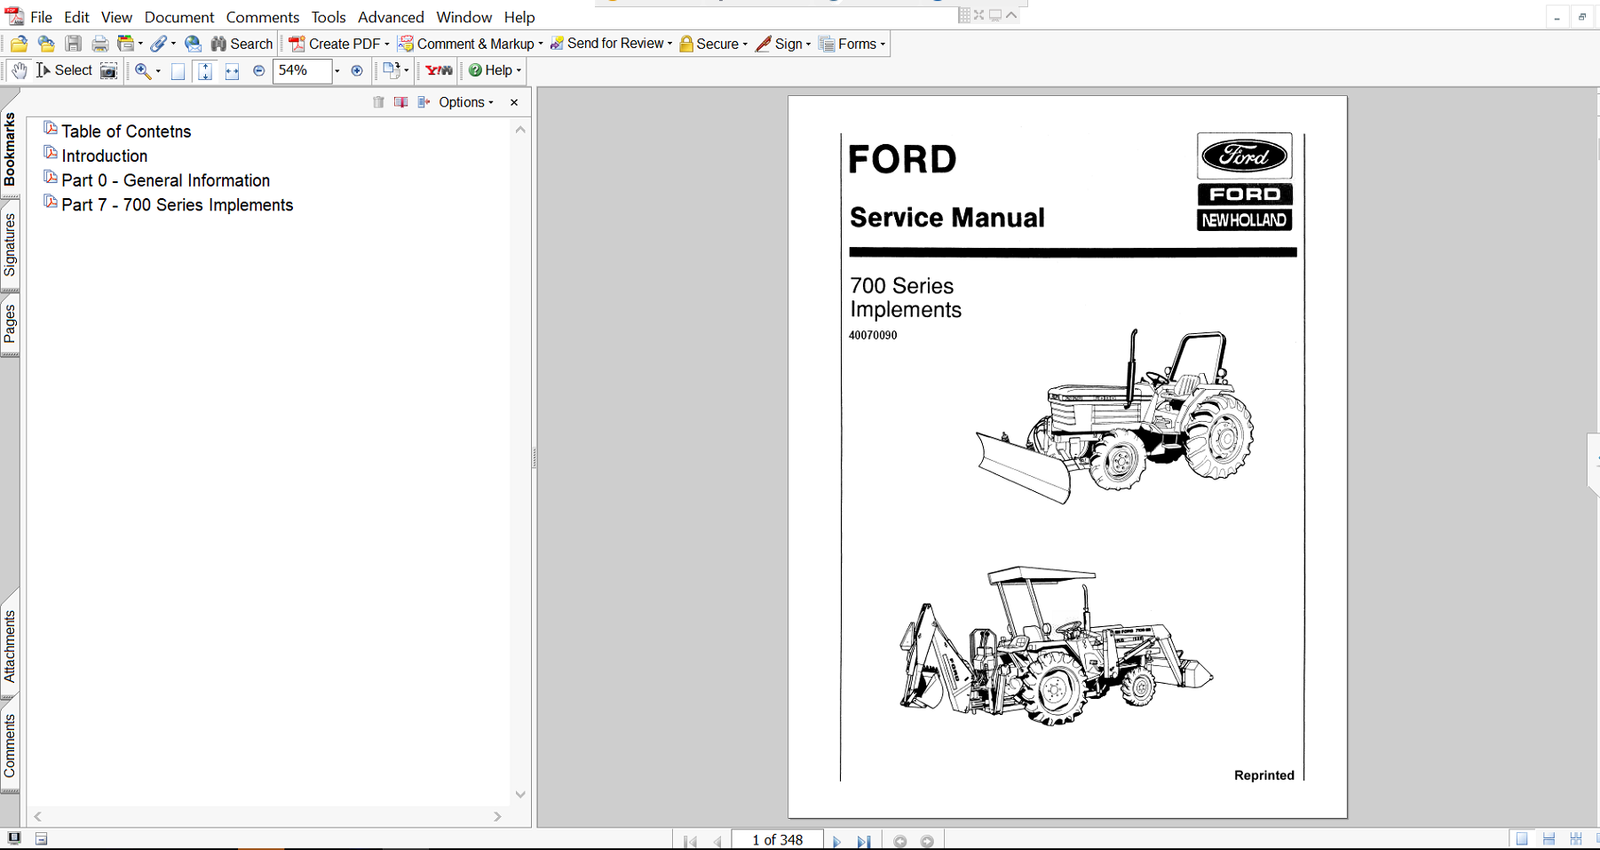Activate the Snapshot camera tool
Image resolution: width=1600 pixels, height=850 pixels.
(109, 71)
